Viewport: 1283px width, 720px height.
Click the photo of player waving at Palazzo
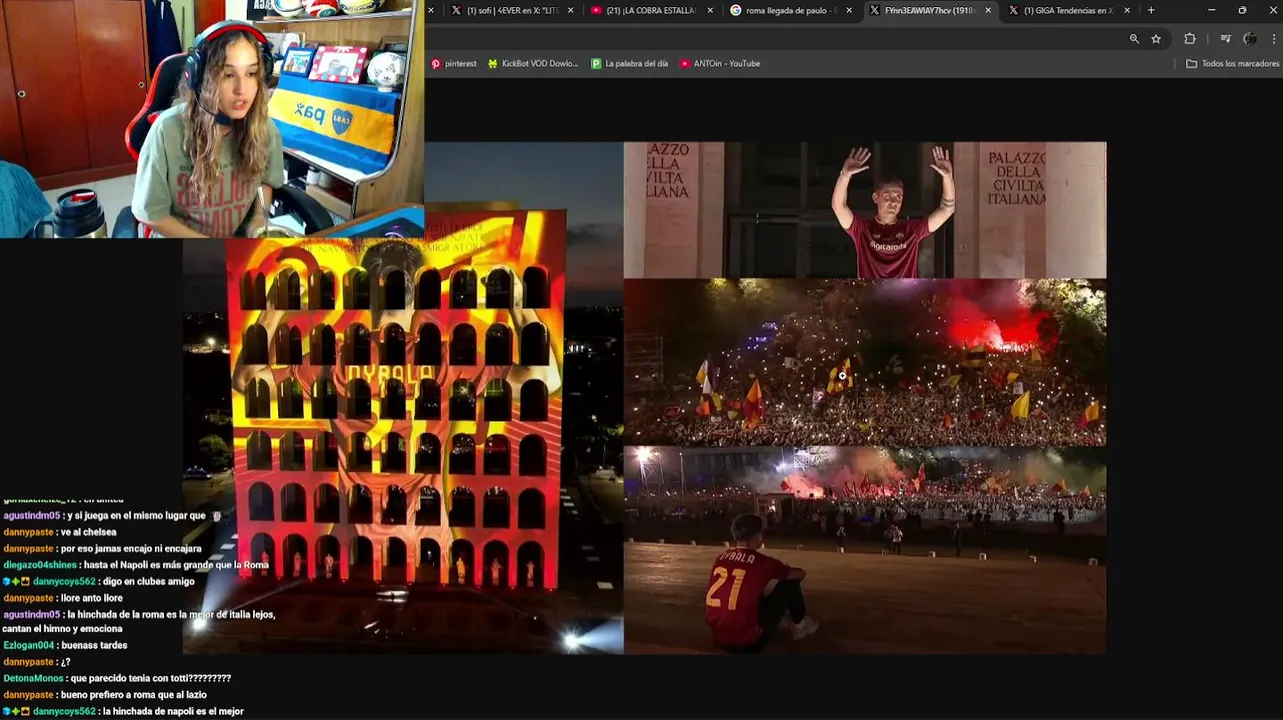[x=865, y=210]
